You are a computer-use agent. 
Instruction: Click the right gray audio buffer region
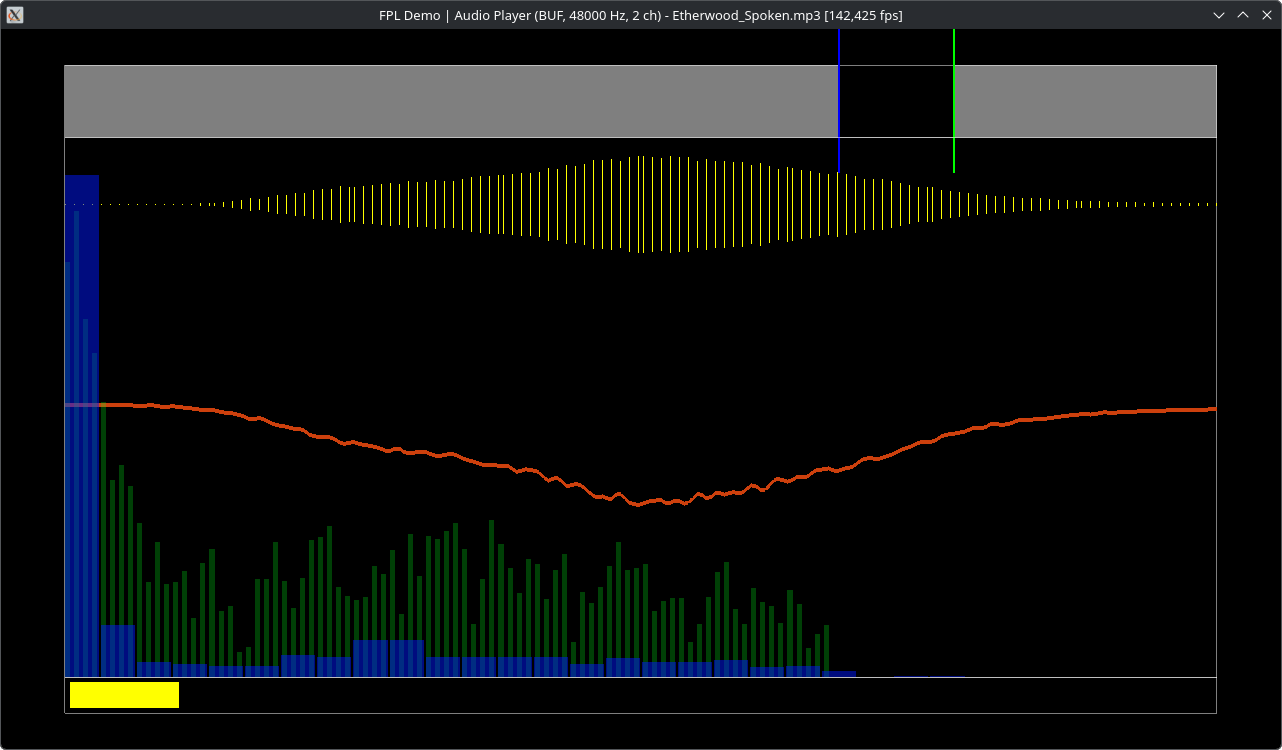1086,101
